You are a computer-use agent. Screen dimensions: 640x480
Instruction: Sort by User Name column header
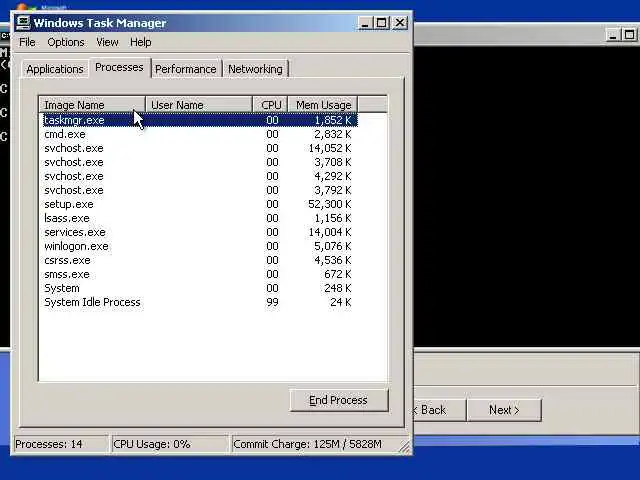coord(199,105)
